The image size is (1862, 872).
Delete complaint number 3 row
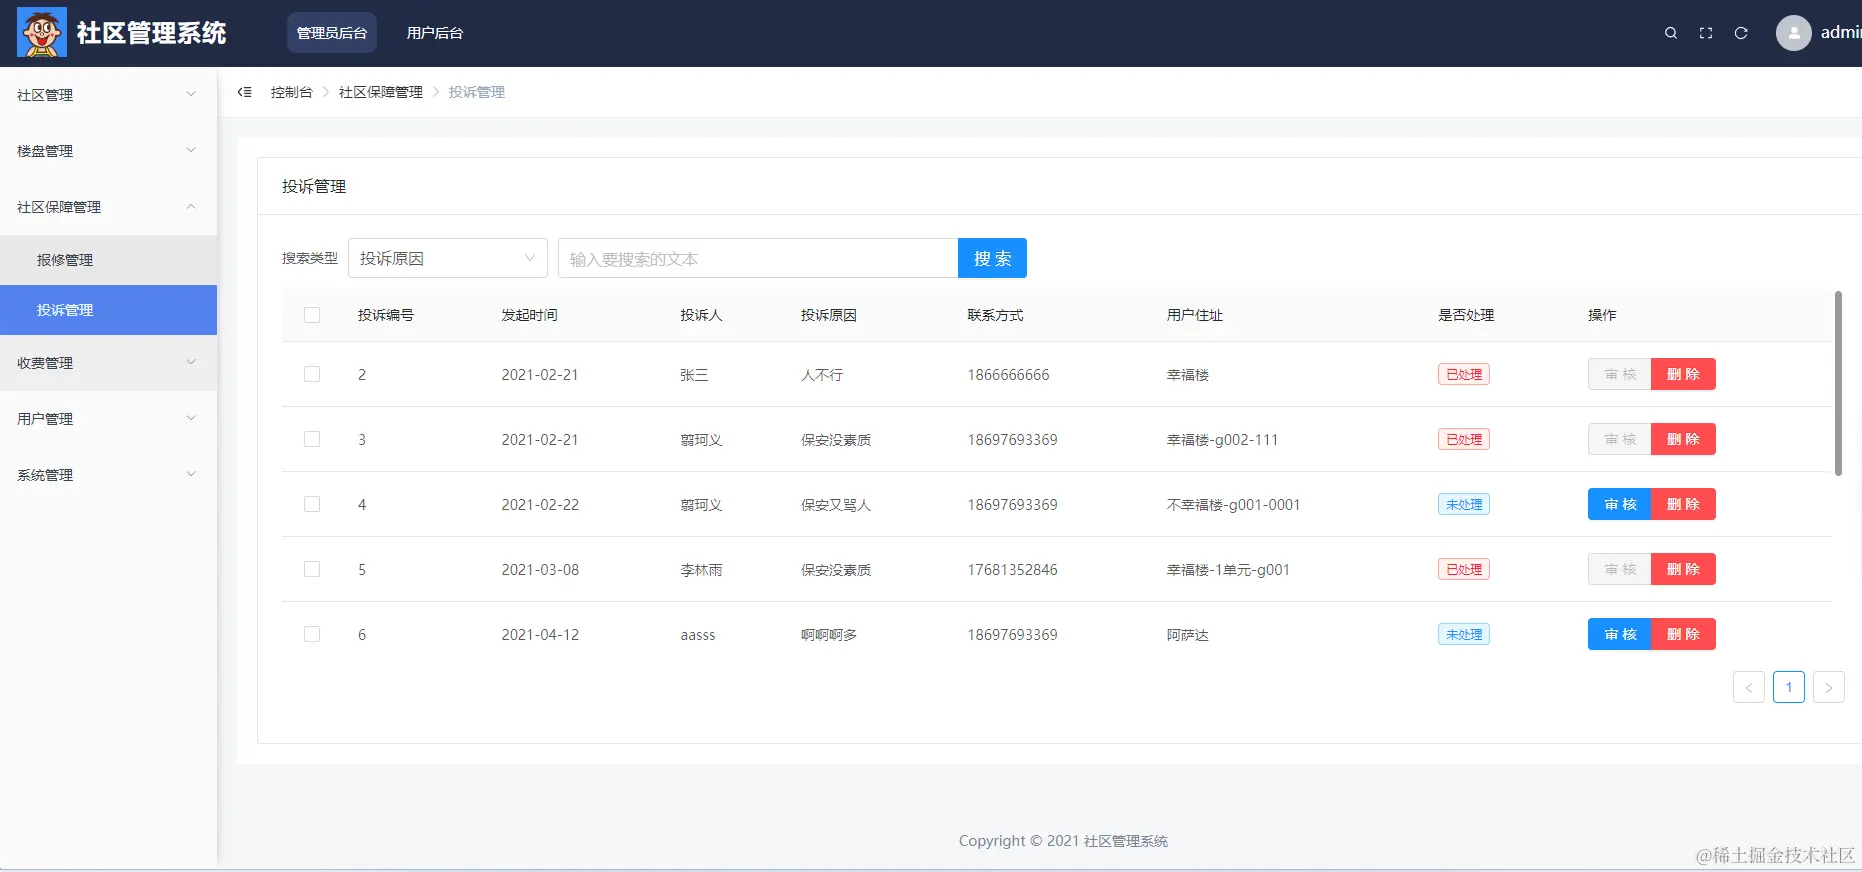(x=1684, y=439)
